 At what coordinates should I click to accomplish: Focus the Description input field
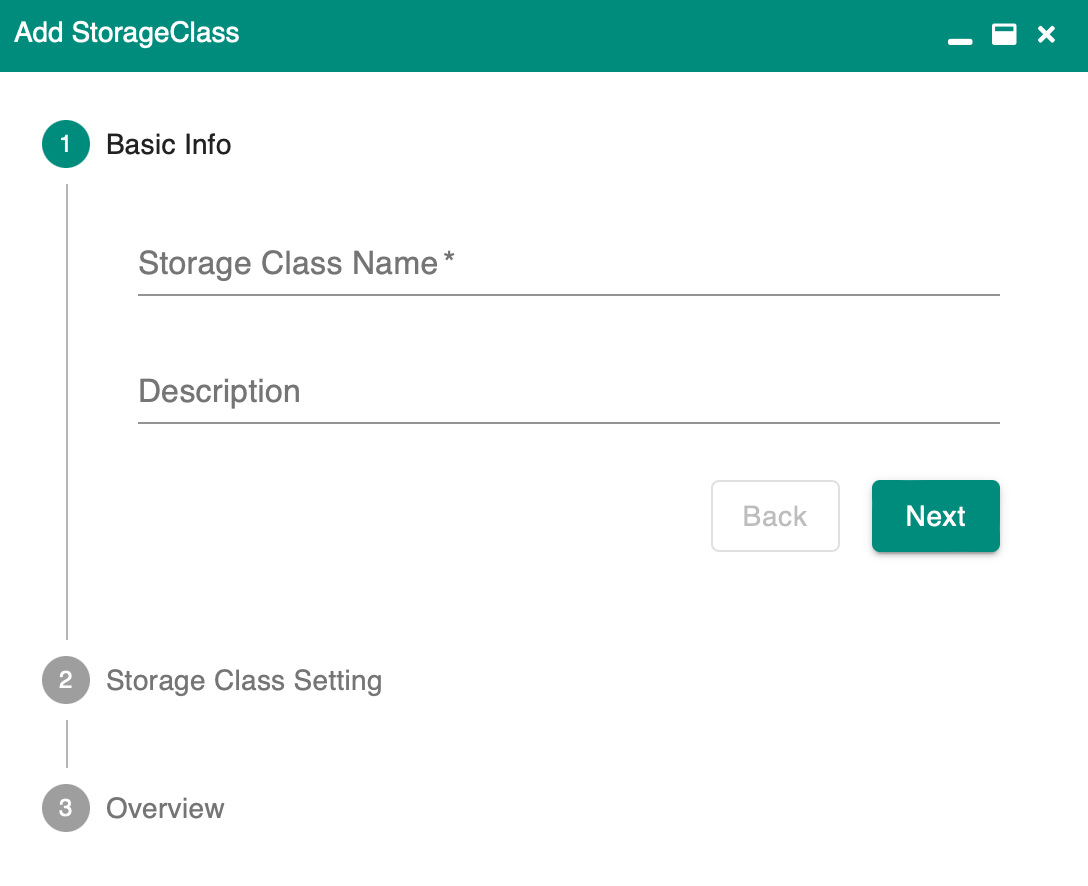tap(569, 392)
